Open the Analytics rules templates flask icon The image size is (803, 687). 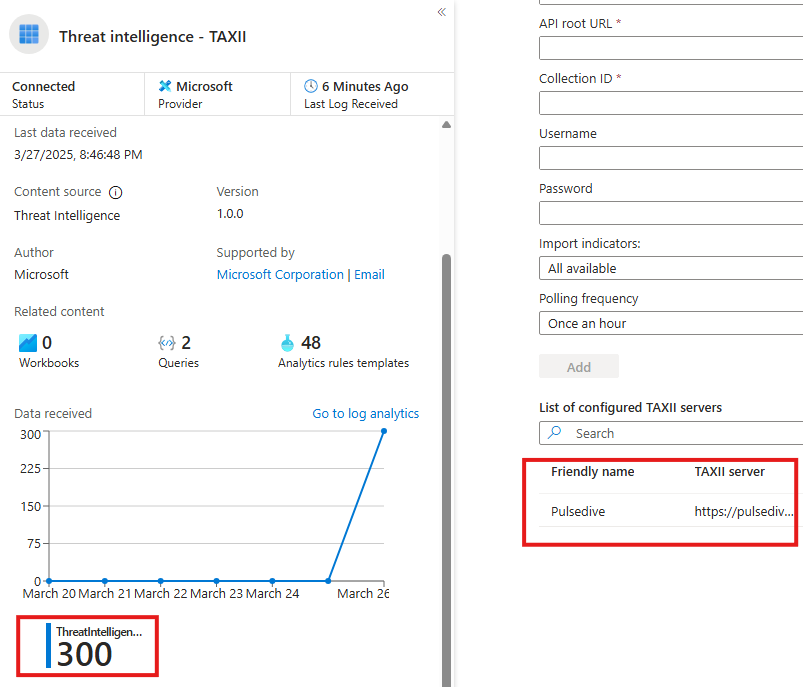[287, 343]
